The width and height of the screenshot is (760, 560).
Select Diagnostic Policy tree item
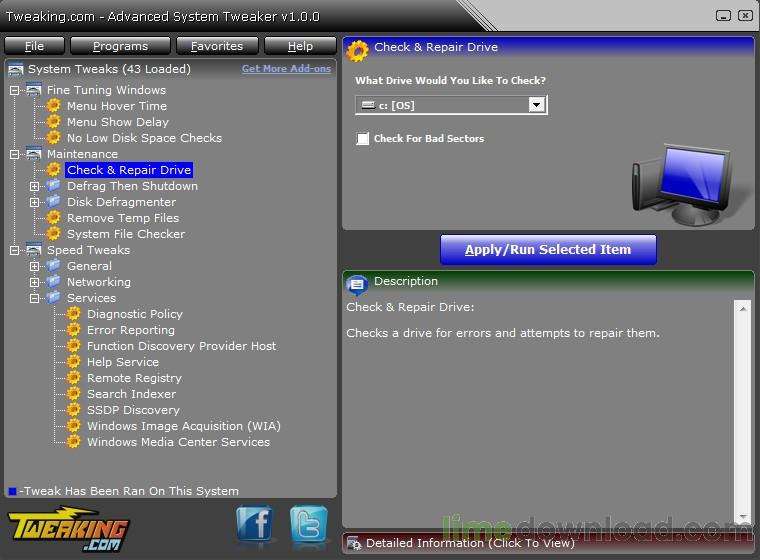(135, 314)
